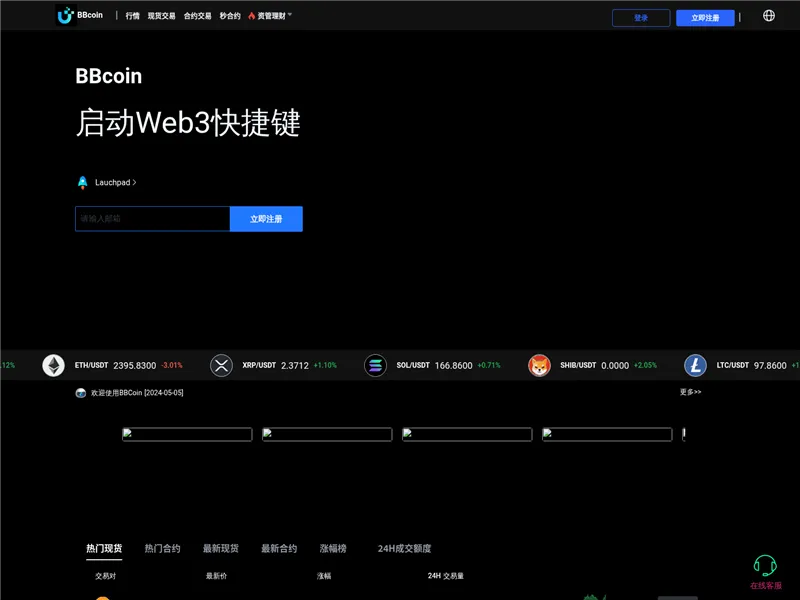Open the Lauchpad link

click(x=116, y=183)
